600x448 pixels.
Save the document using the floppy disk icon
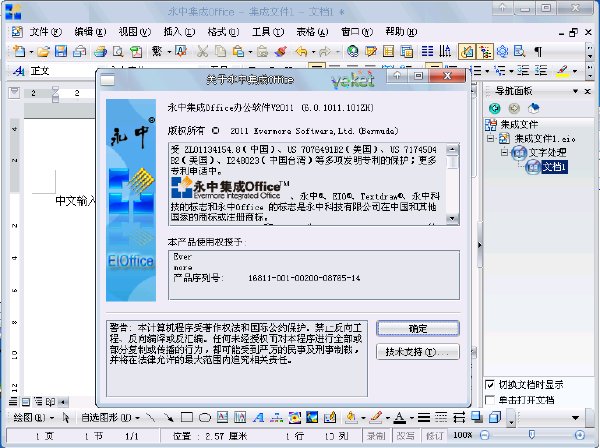point(61,51)
